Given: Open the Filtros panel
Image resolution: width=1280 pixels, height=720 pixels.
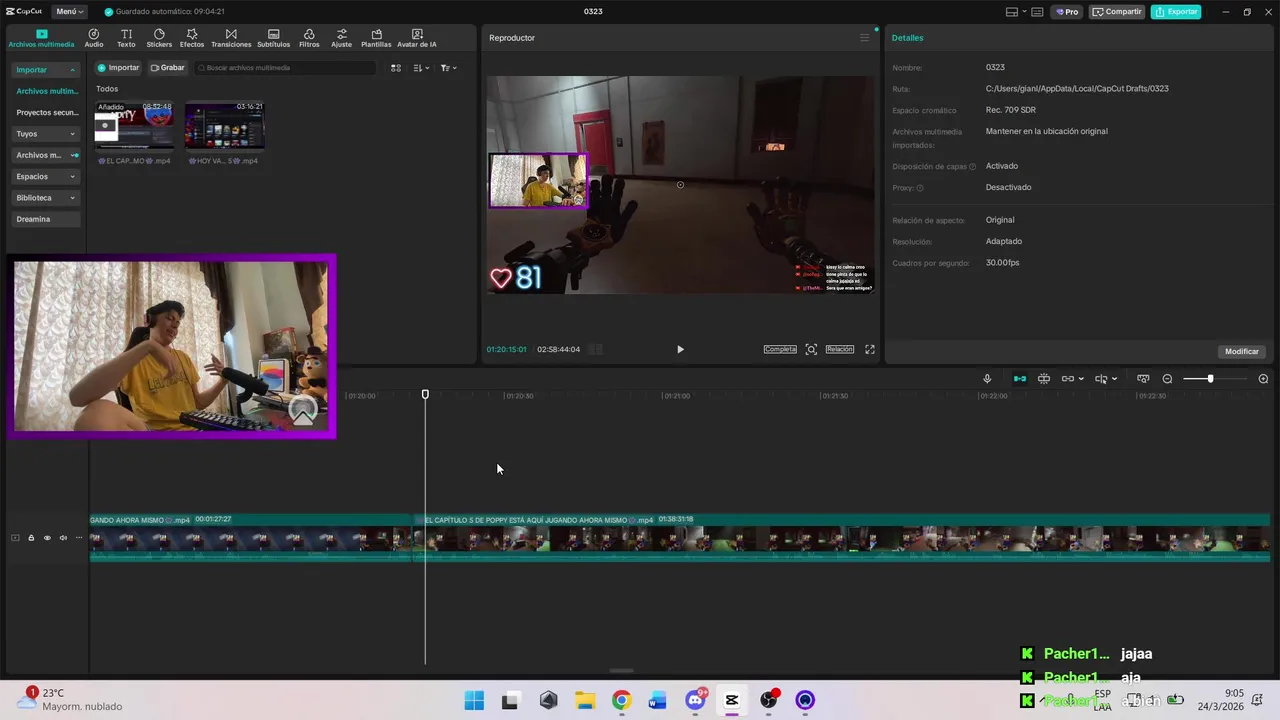Looking at the screenshot, I should tap(309, 38).
